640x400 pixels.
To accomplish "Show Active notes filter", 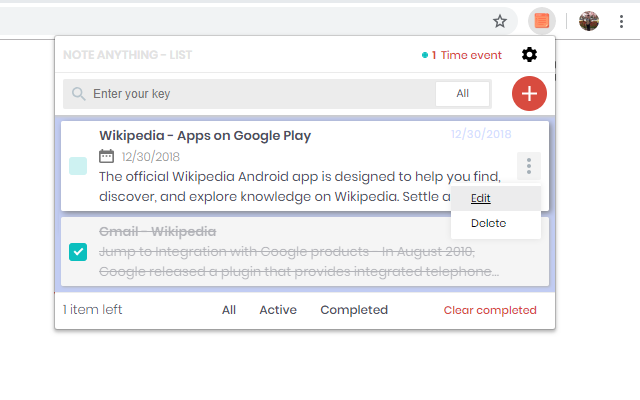I will (x=278, y=310).
